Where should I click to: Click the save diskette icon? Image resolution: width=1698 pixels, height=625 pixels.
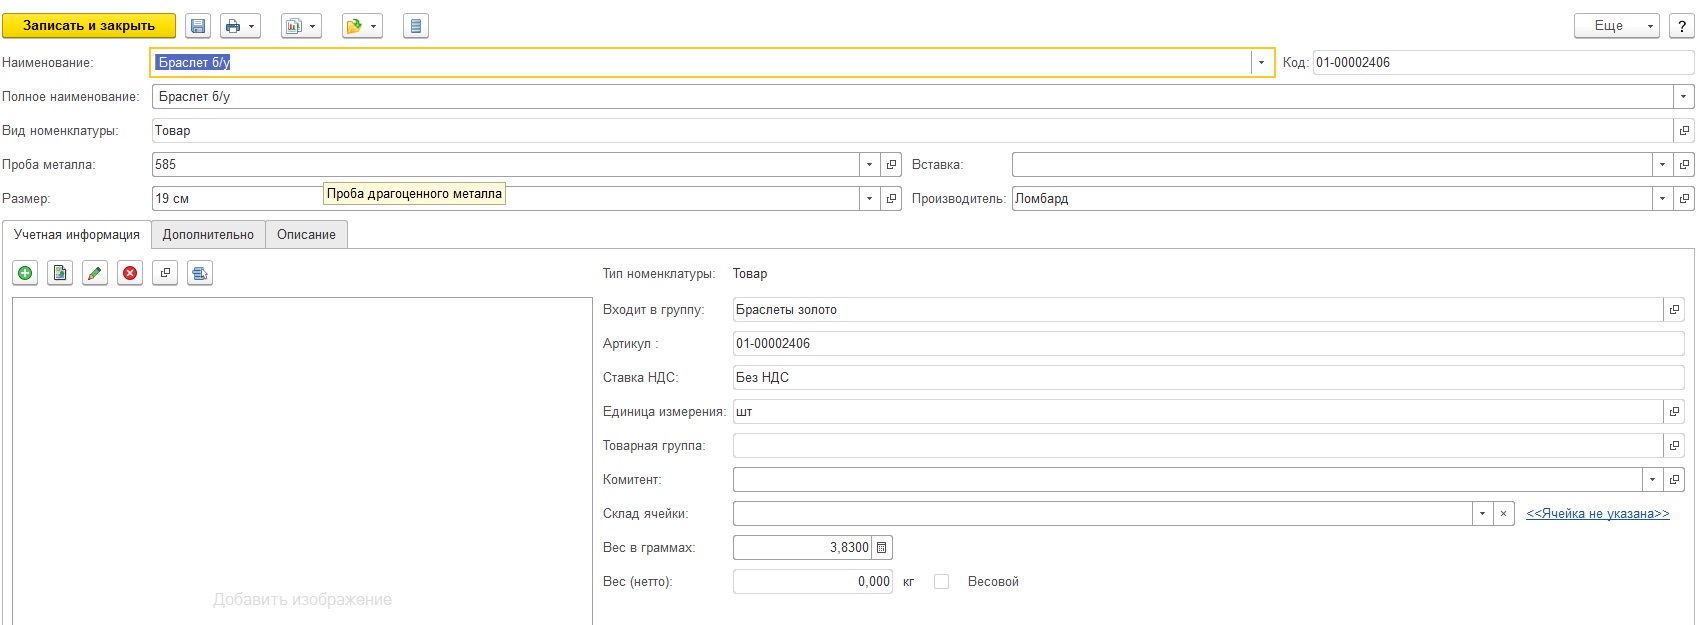point(198,26)
